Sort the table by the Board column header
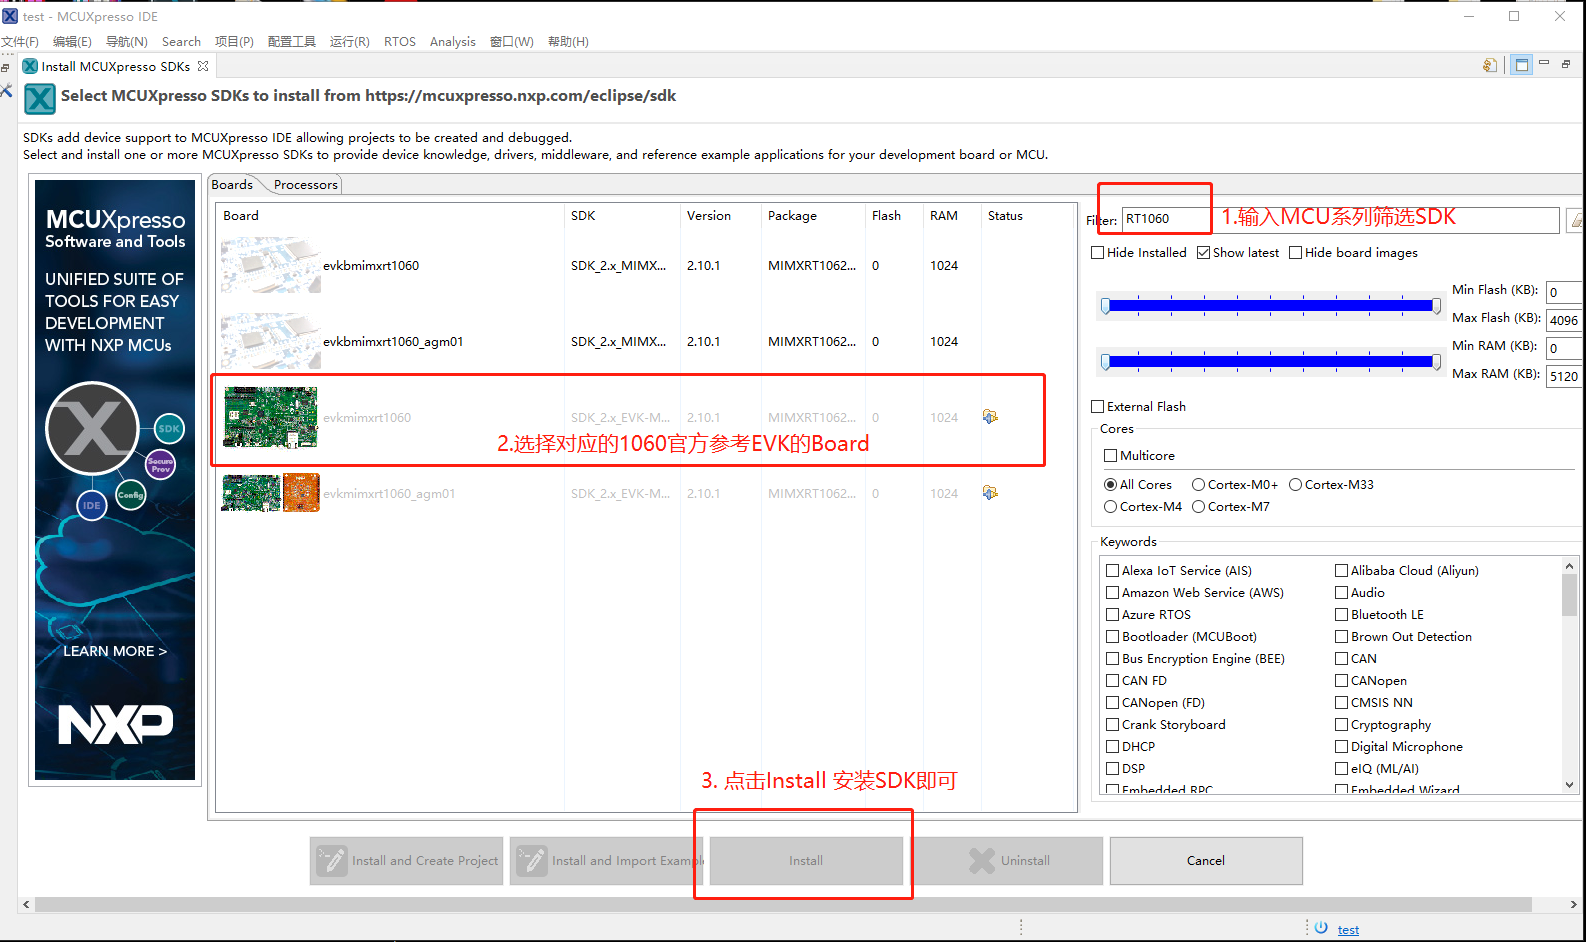1586x942 pixels. 241,216
